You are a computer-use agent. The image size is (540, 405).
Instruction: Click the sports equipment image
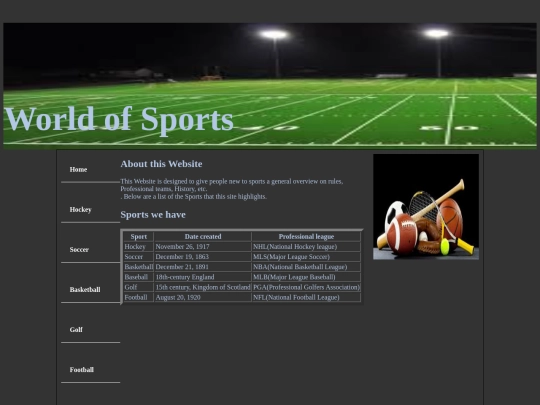[x=426, y=207]
